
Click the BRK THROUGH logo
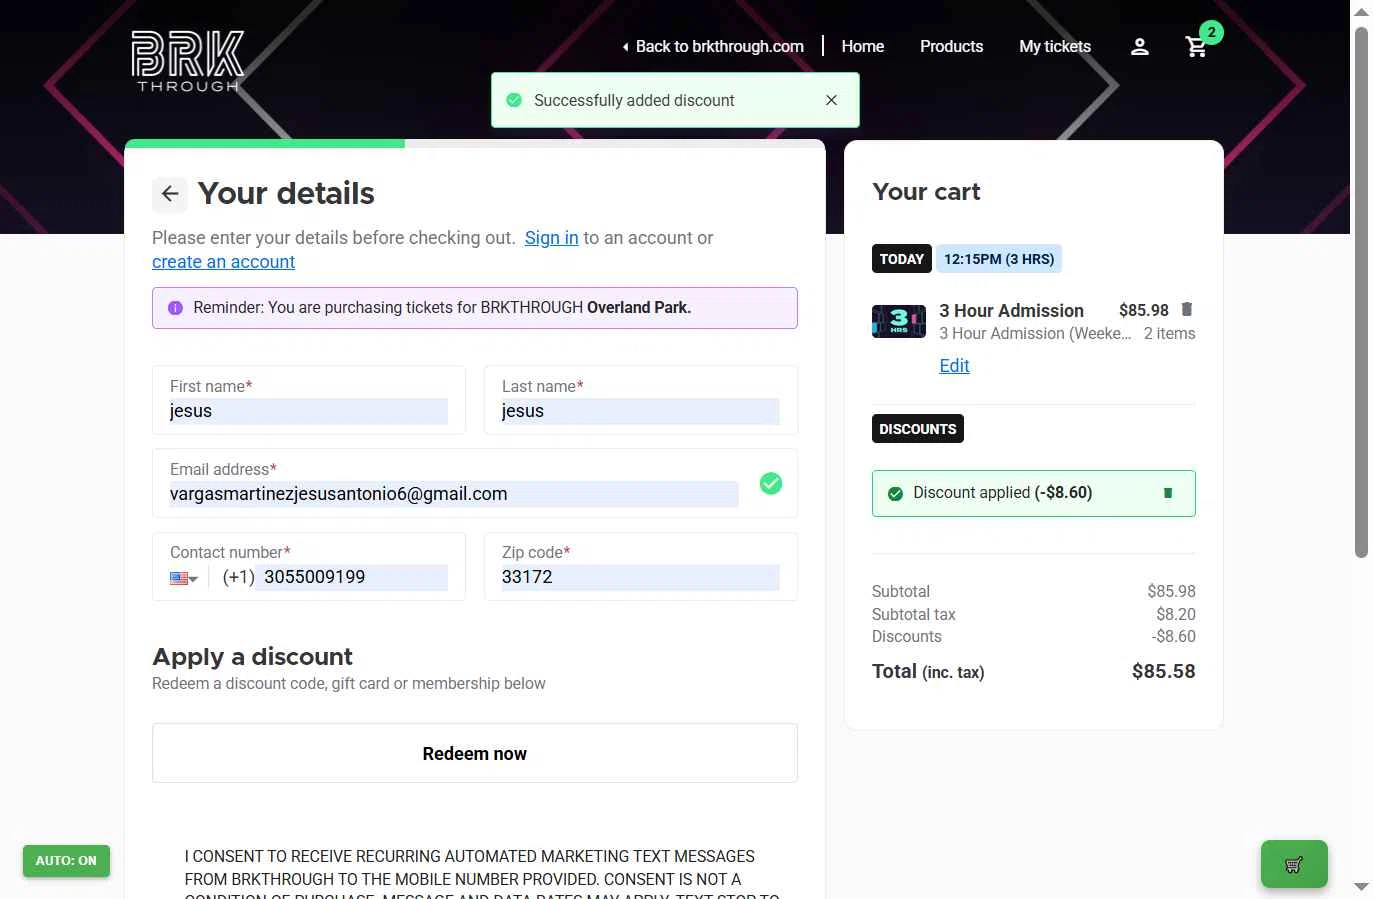pyautogui.click(x=188, y=60)
